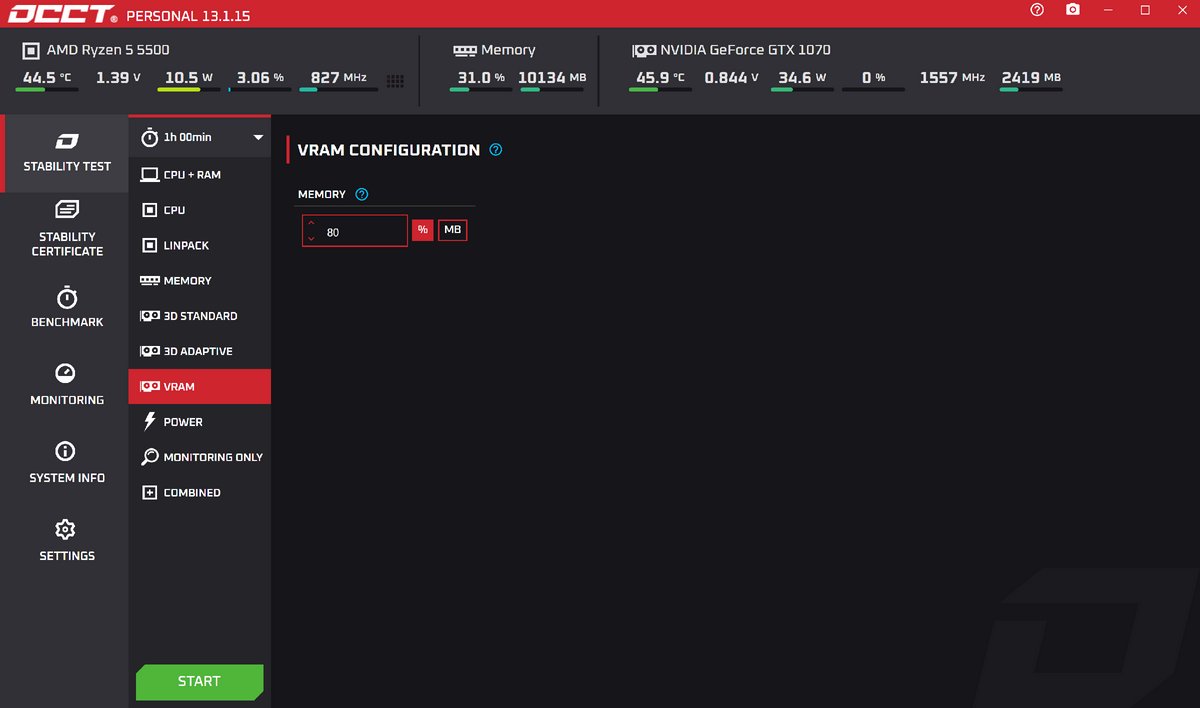
Task: Decrease memory value with down arrow
Action: pyautogui.click(x=311, y=238)
